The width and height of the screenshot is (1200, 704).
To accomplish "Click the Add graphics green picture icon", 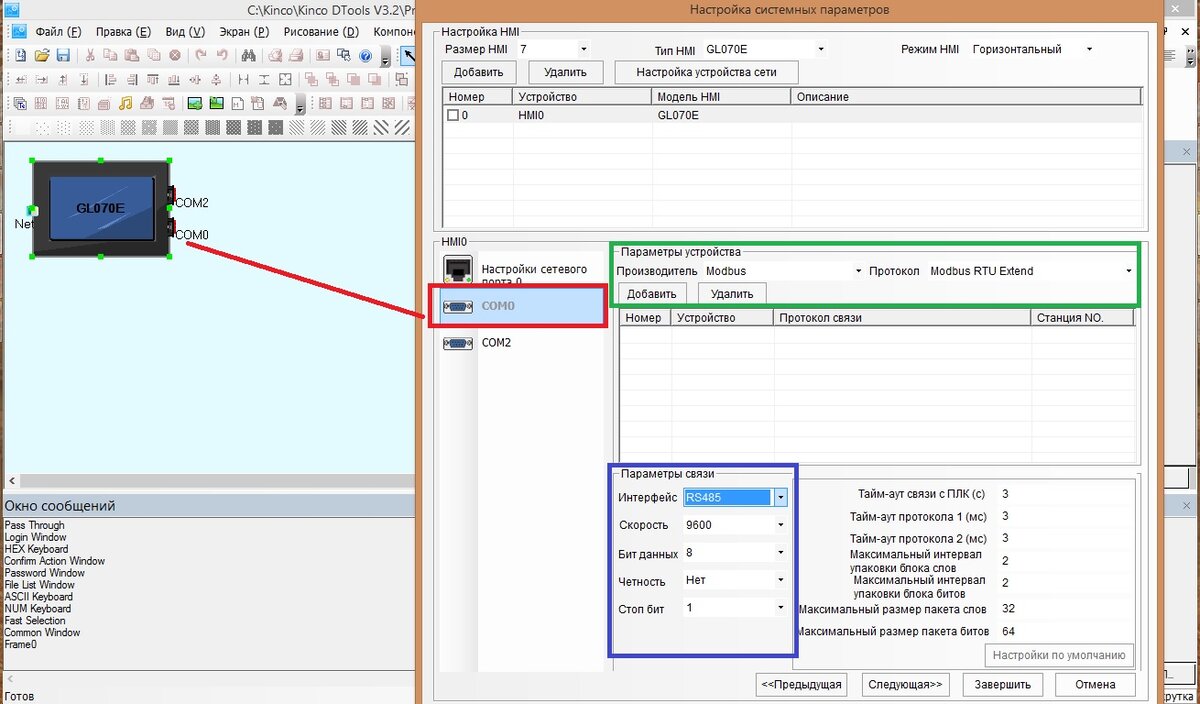I will pos(195,104).
